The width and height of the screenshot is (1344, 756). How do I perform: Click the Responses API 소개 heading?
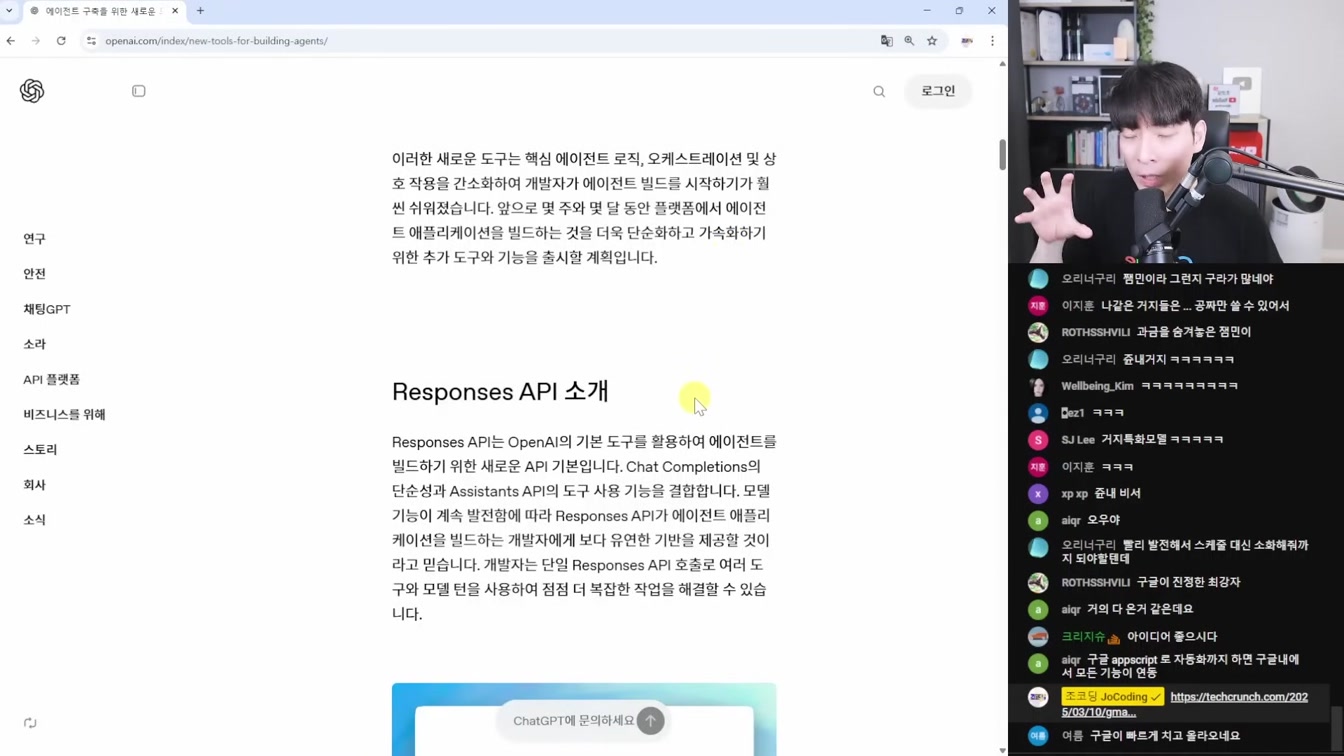click(500, 391)
